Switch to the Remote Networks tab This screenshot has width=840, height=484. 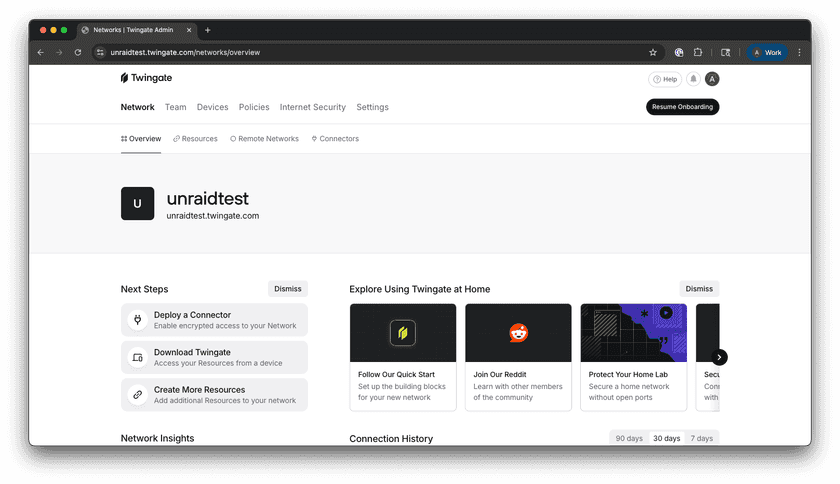(x=264, y=139)
